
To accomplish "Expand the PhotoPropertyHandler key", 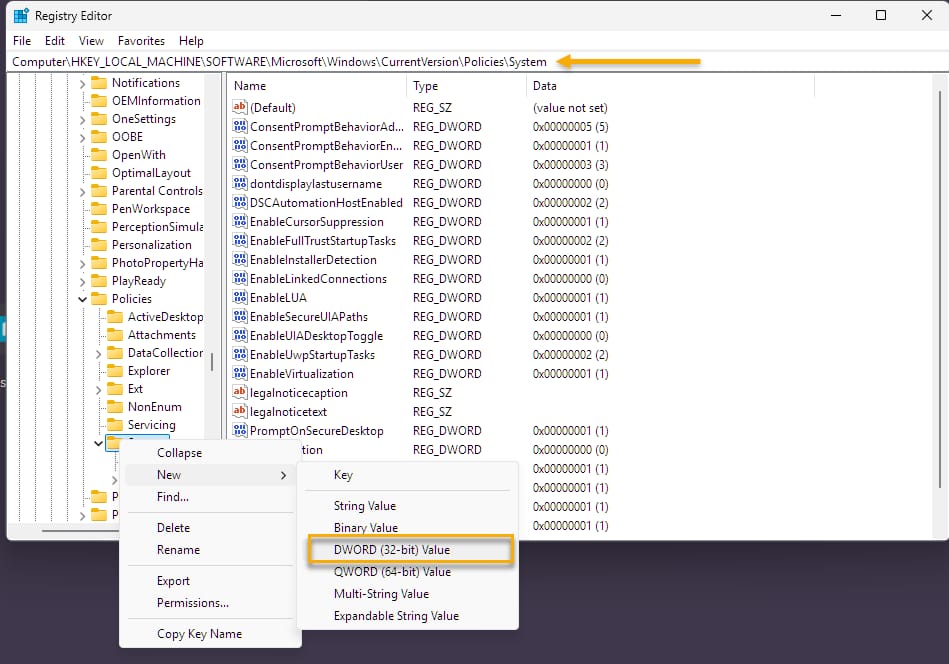I will pos(83,264).
